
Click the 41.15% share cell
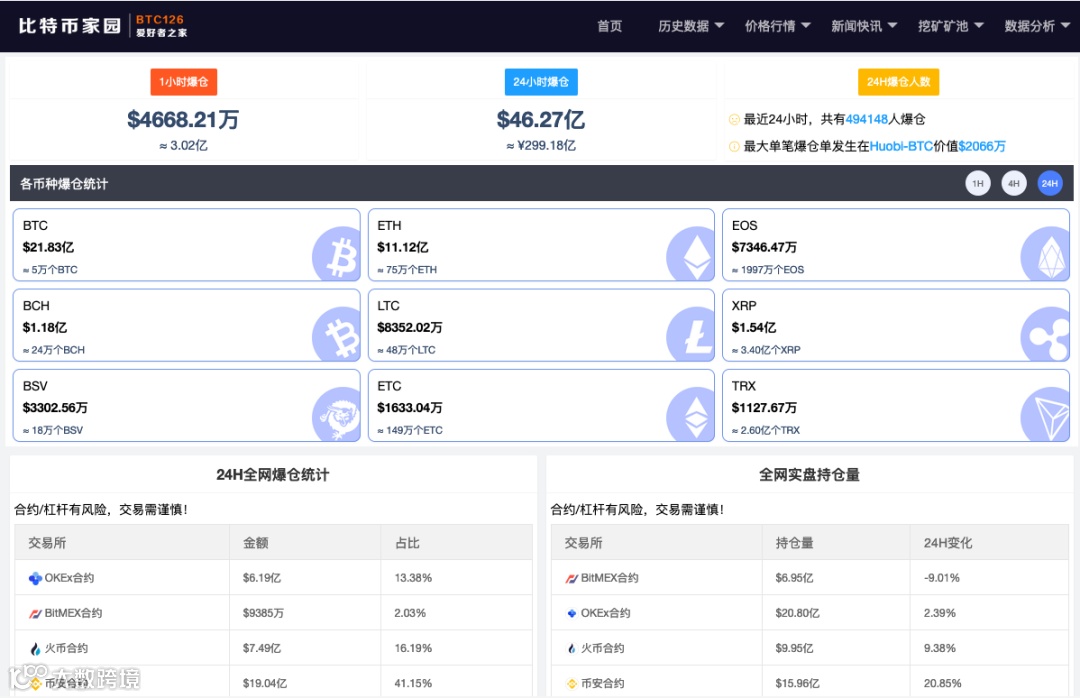tap(413, 684)
